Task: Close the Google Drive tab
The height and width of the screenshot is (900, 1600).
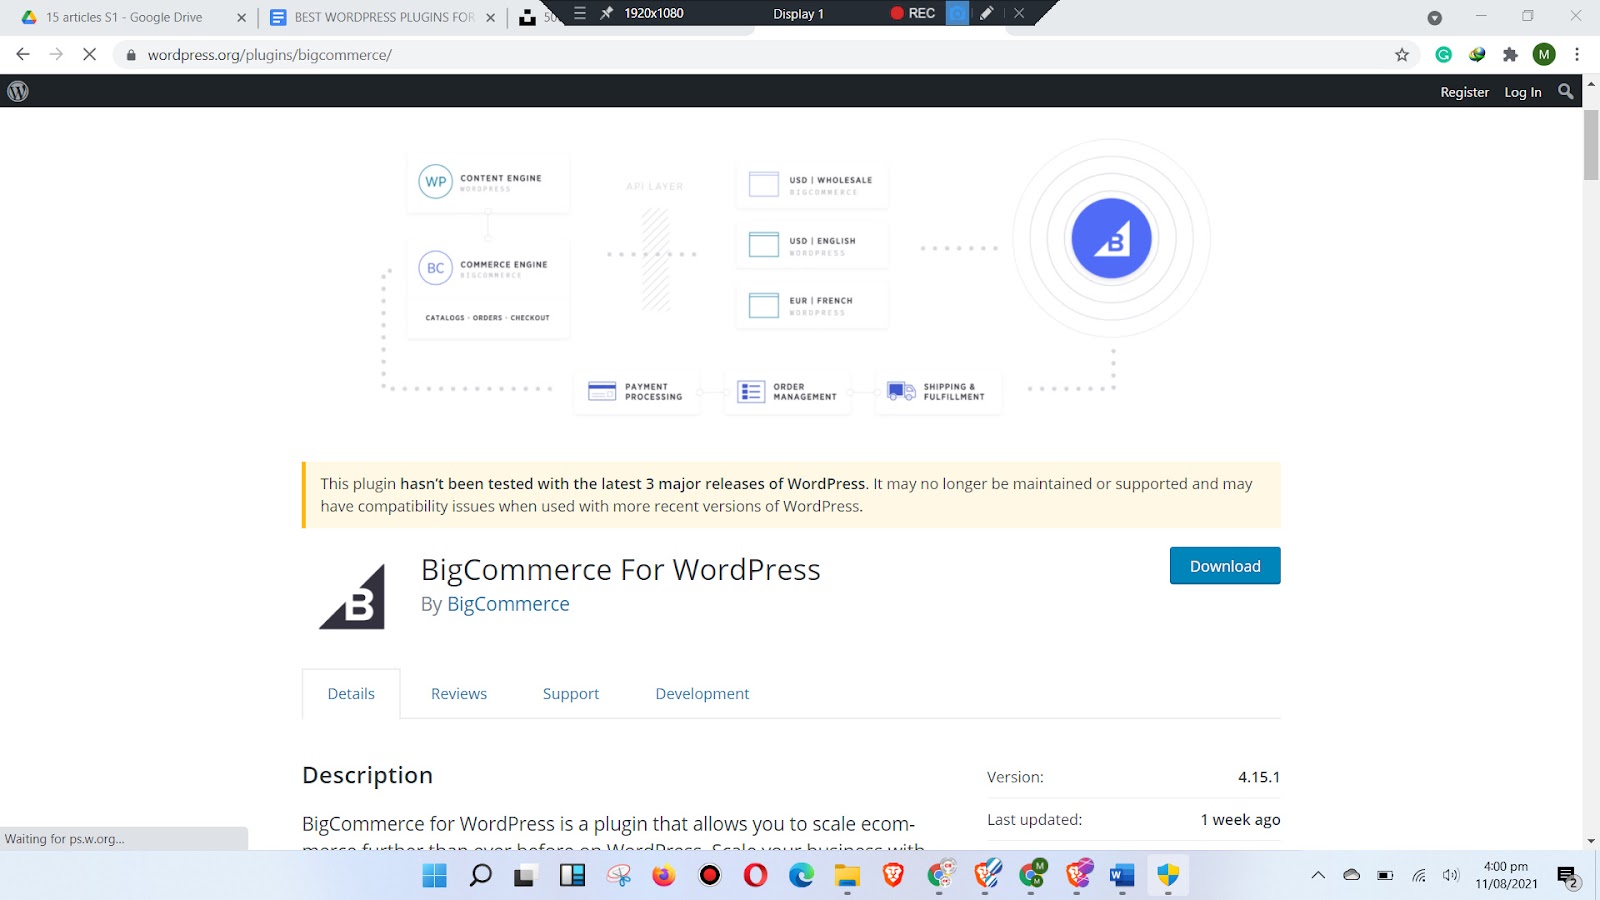Action: 241,17
